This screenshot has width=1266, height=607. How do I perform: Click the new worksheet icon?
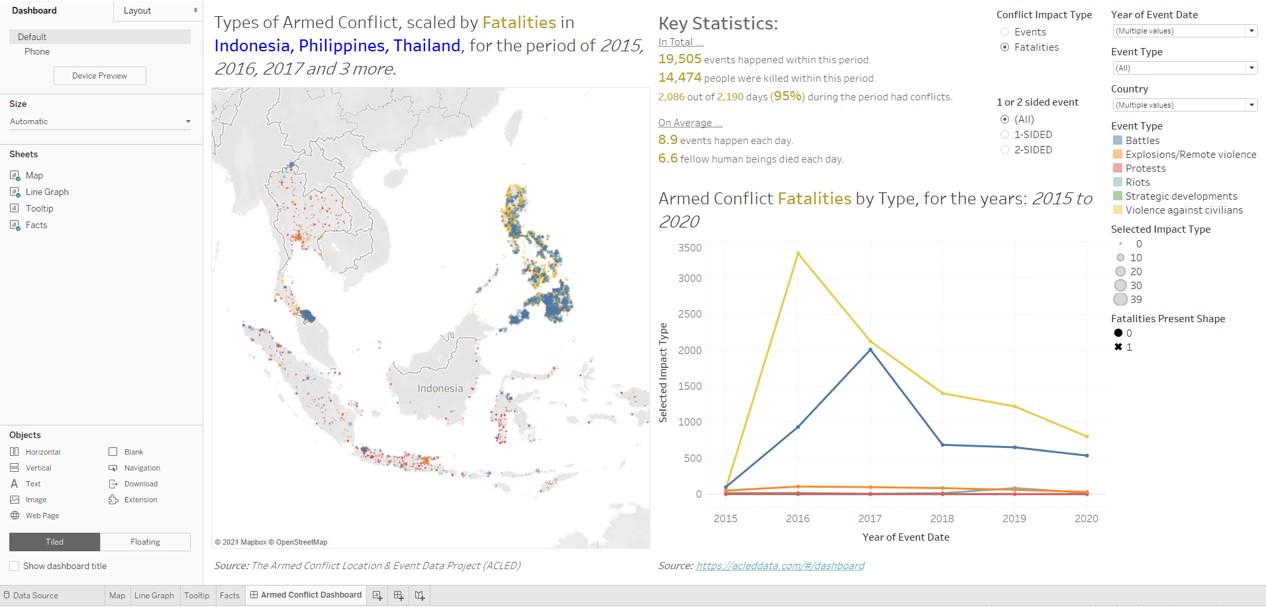(x=377, y=596)
